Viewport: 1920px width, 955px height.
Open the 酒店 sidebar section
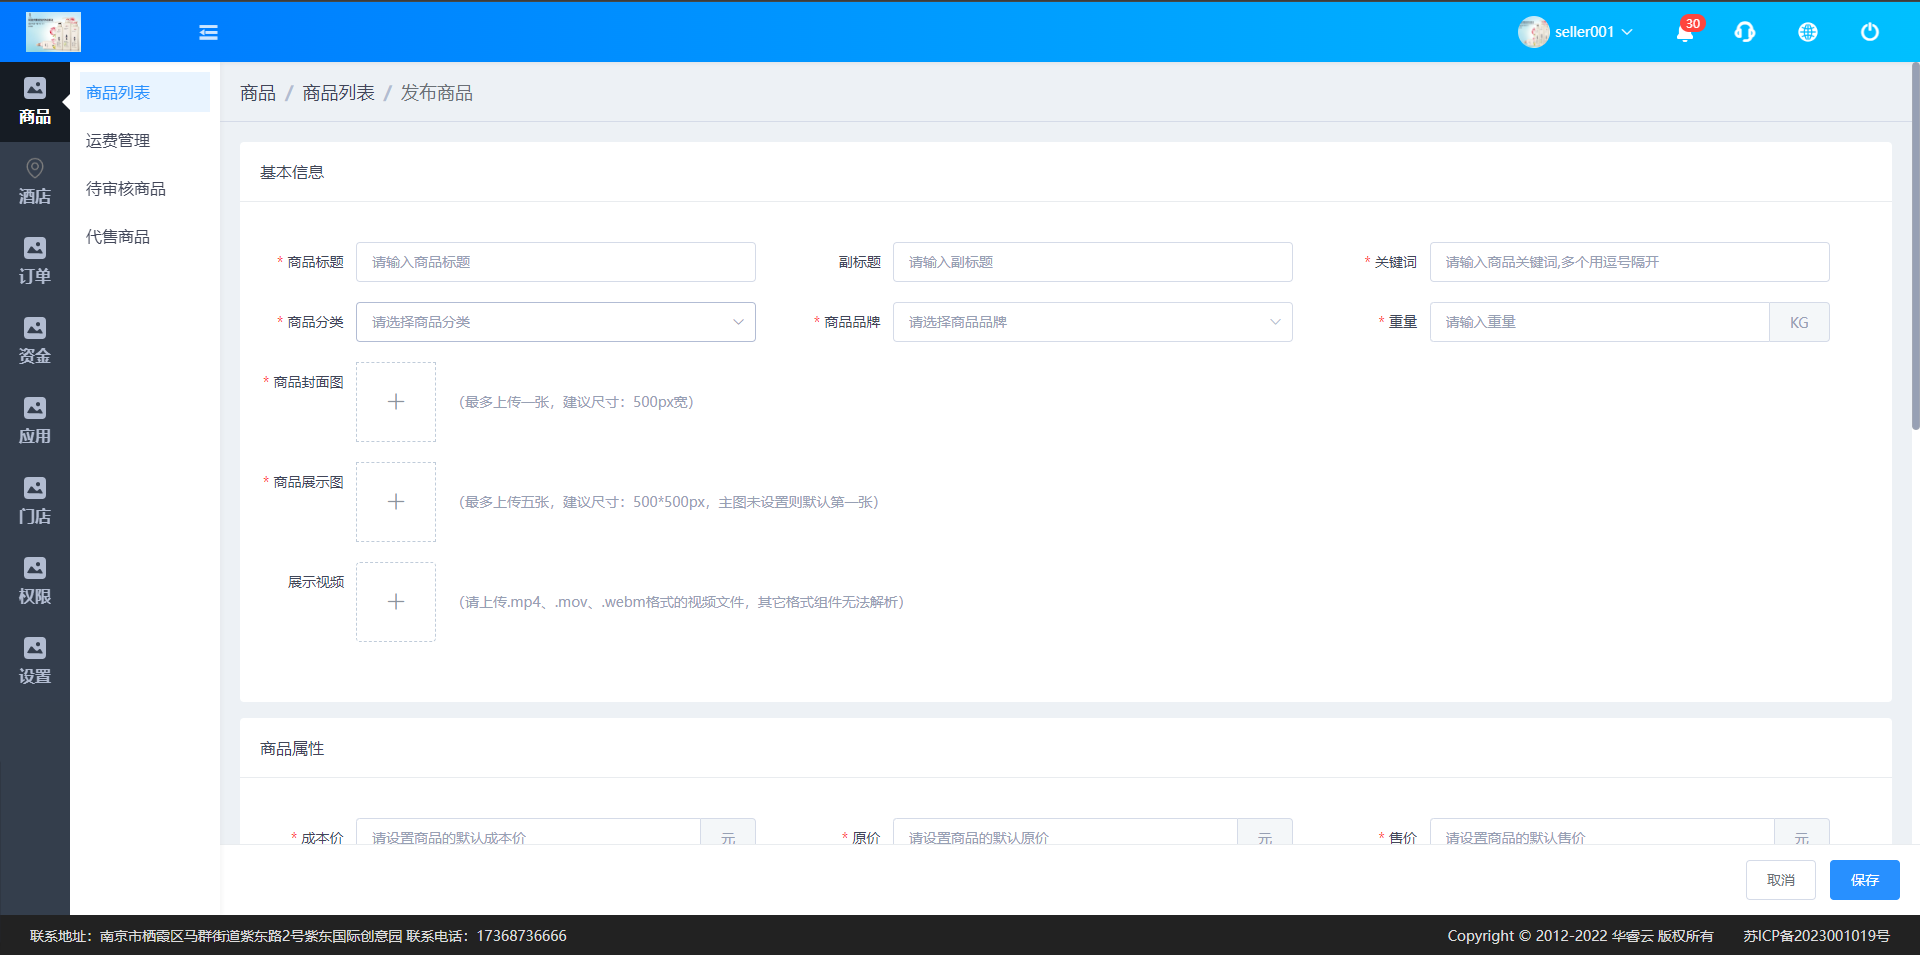pos(35,181)
